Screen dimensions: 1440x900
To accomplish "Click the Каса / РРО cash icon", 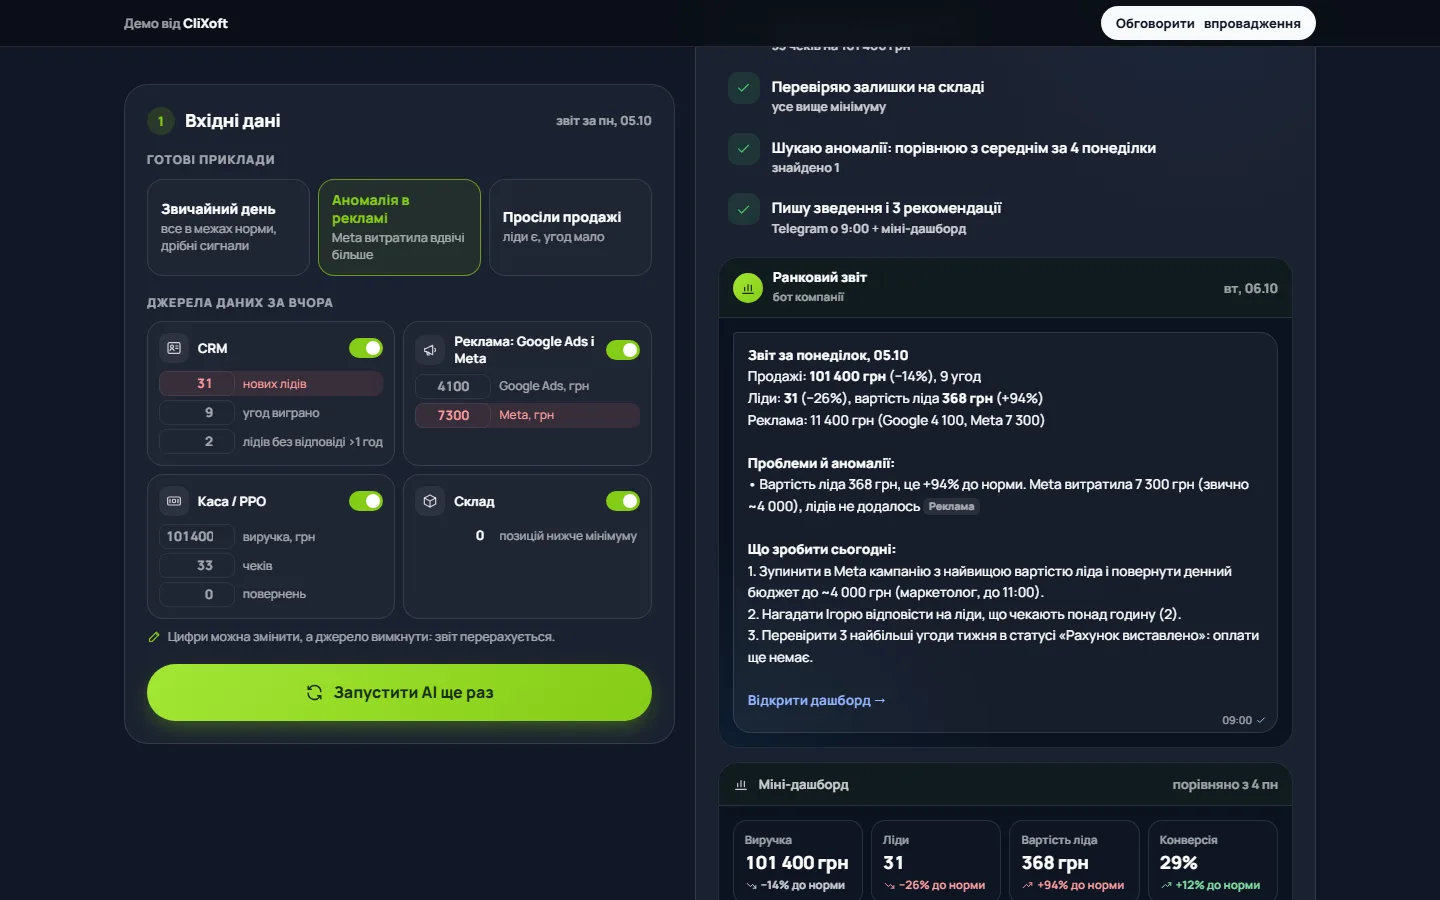I will coord(174,501).
